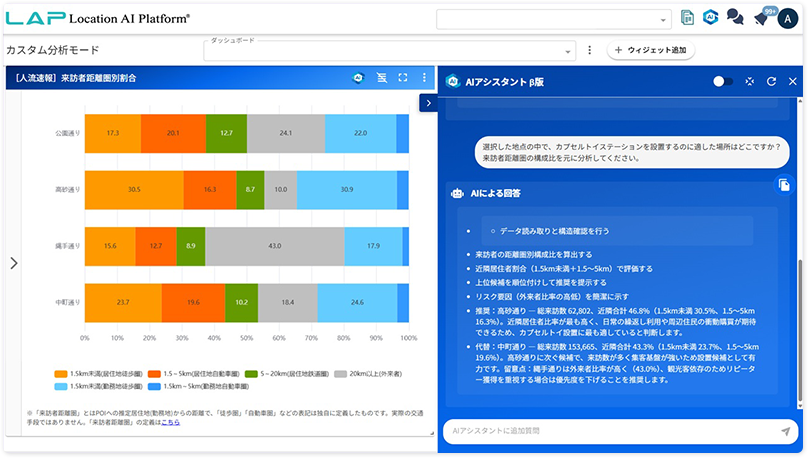Collapse the AI panel with chevron arrow
The width and height of the screenshot is (808, 458).
point(427,102)
